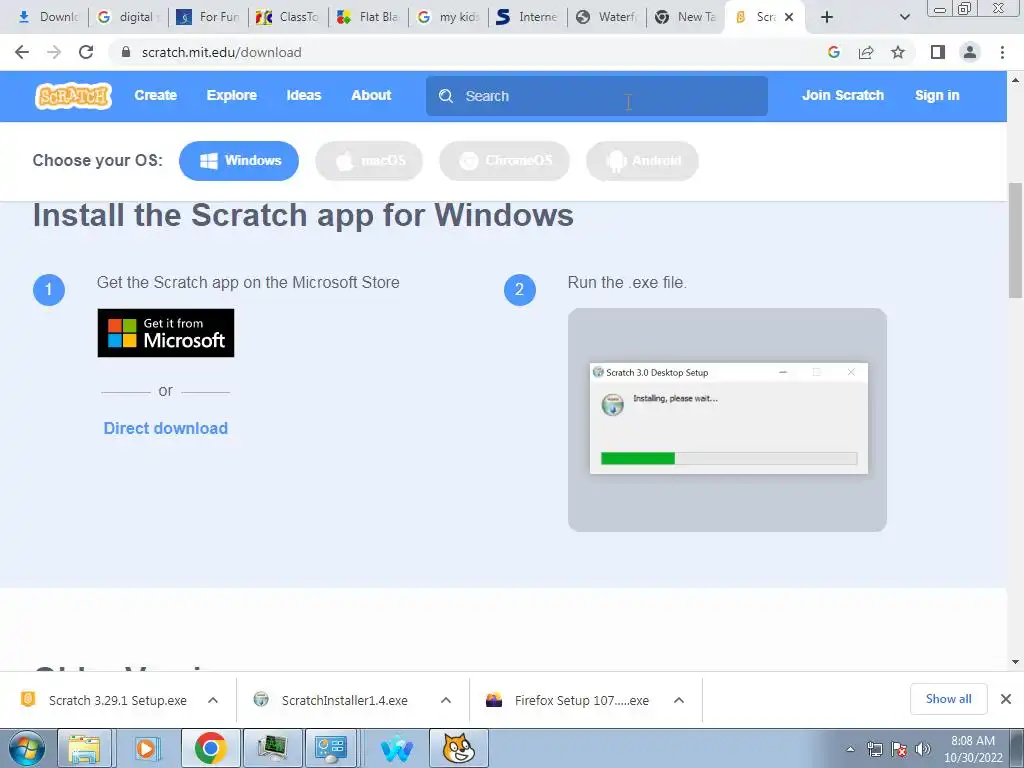Bookmark this page with the star icon
Viewport: 1024px width, 768px height.
tap(898, 52)
